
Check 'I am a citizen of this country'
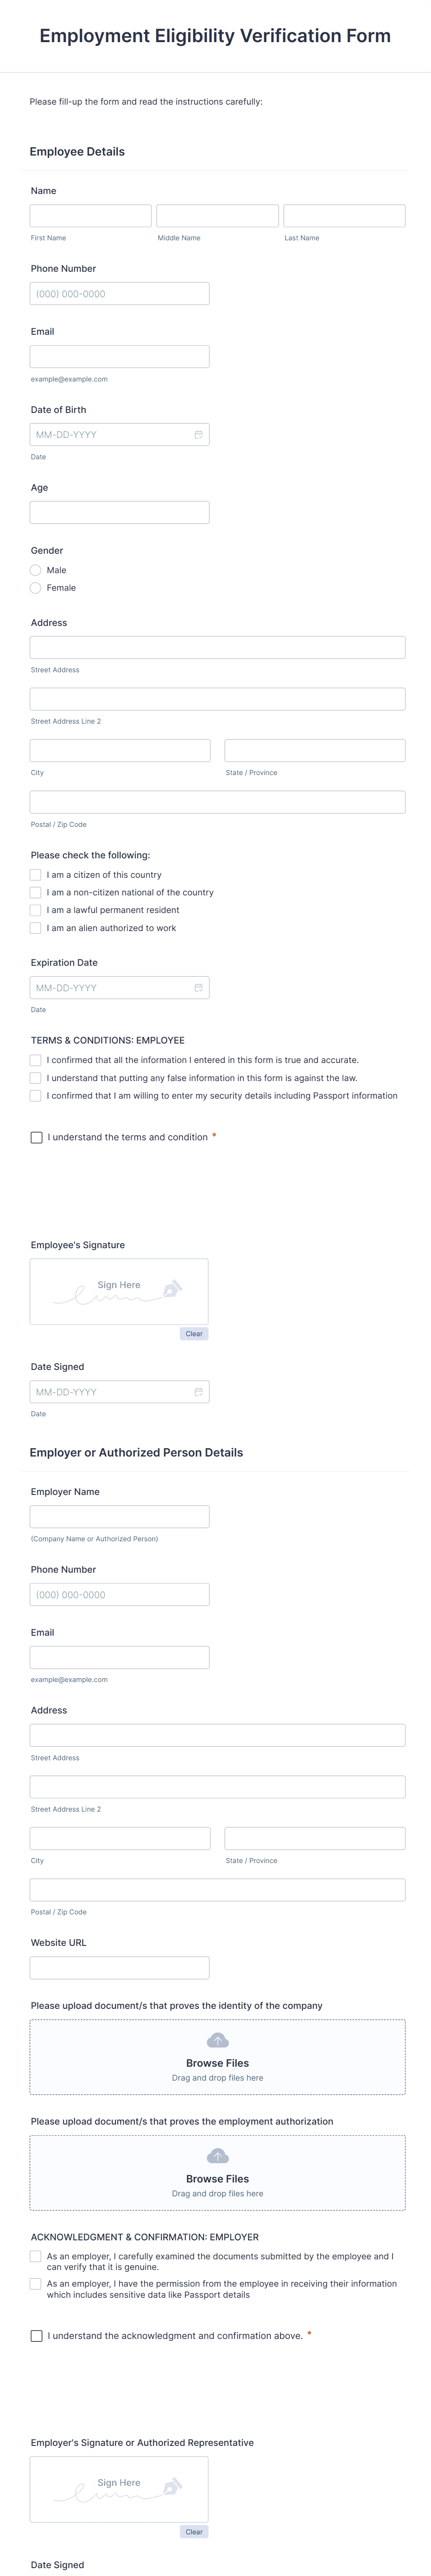(x=36, y=874)
